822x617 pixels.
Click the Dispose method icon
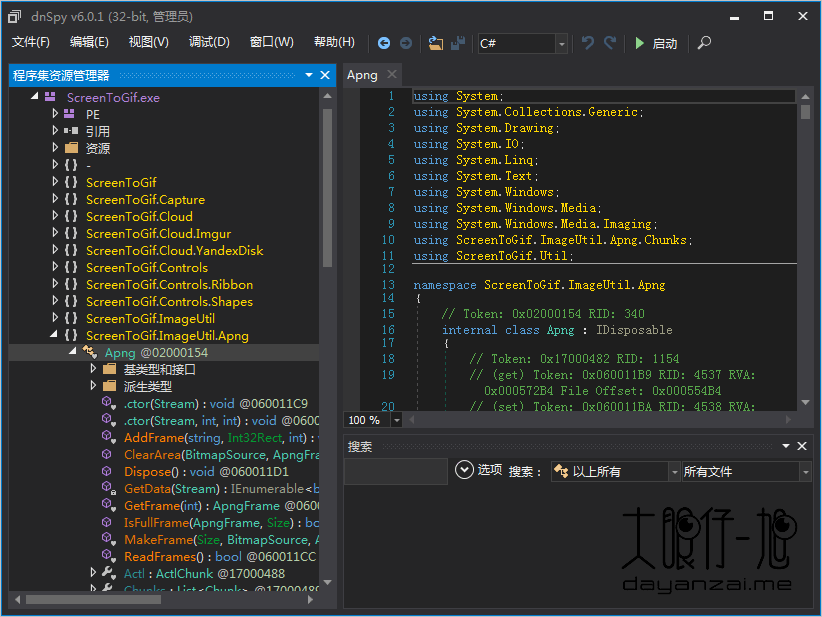pyautogui.click(x=107, y=471)
